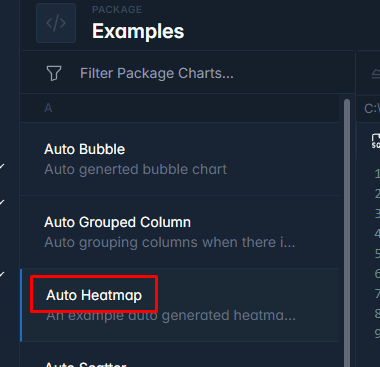Image resolution: width=380 pixels, height=367 pixels.
Task: Click the funnel filter icon
Action: pyautogui.click(x=54, y=73)
